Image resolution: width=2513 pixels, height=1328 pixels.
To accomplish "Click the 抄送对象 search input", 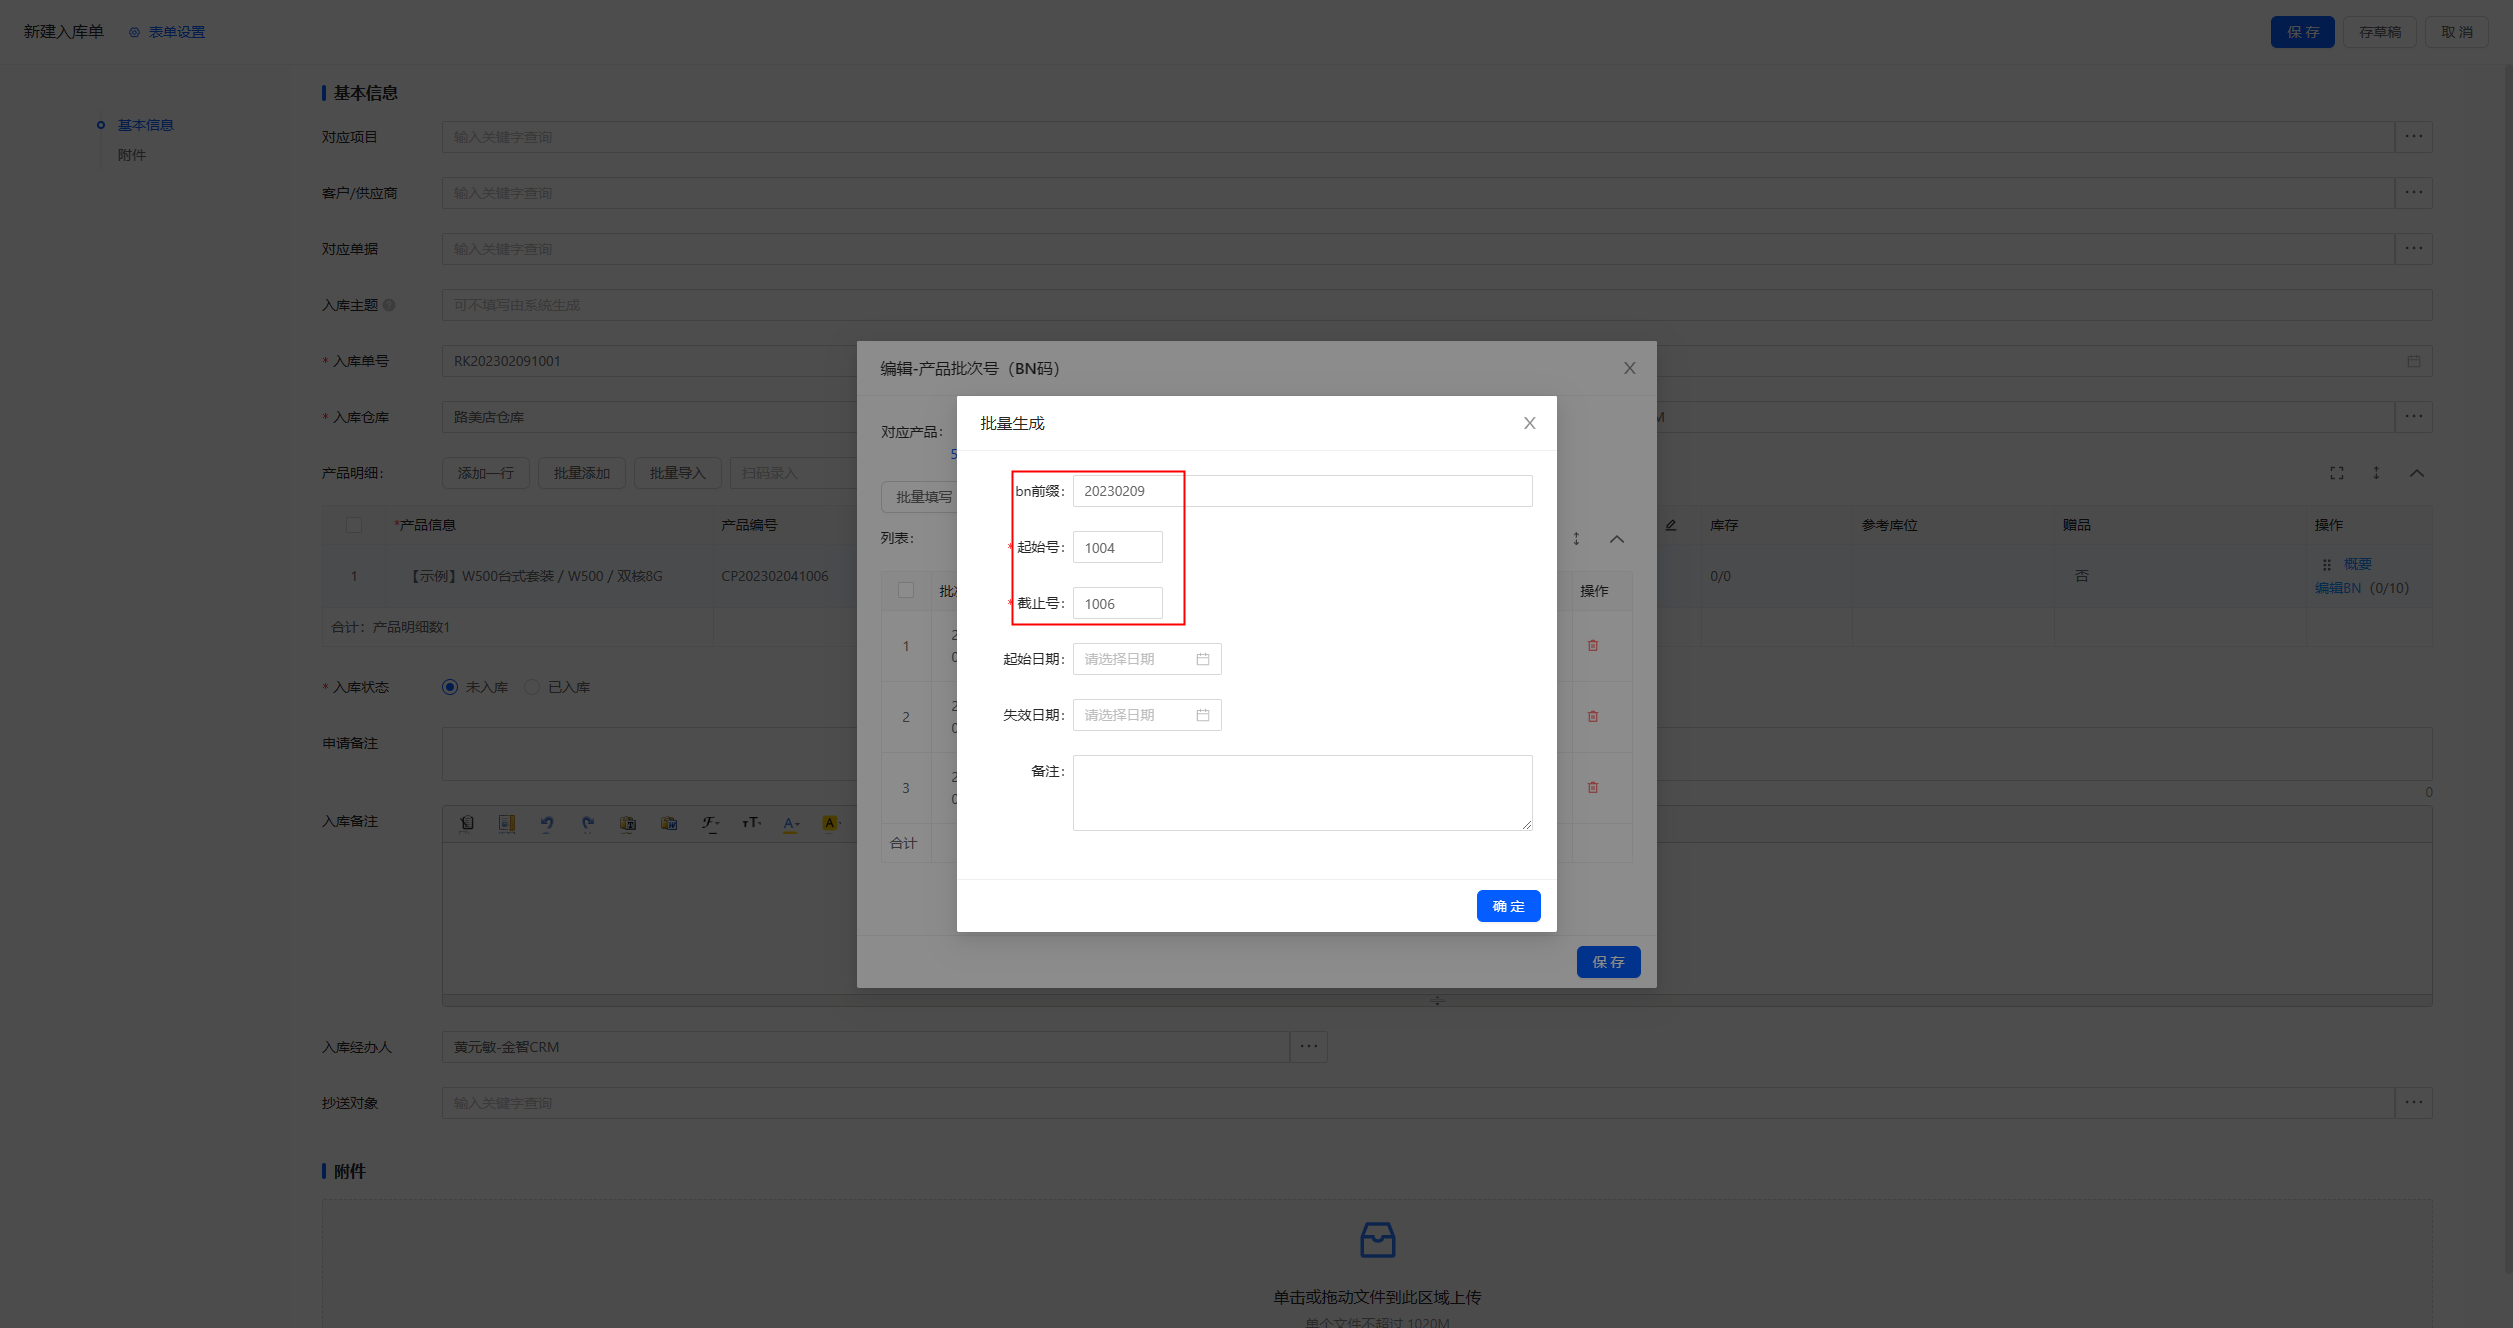I will (1418, 1103).
